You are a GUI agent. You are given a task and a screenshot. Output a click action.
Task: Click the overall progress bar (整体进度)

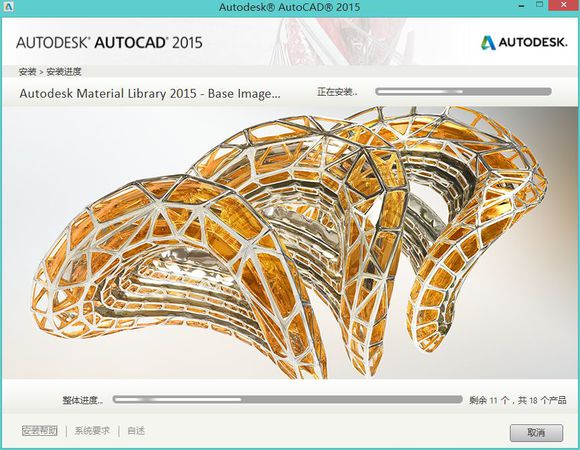click(288, 399)
